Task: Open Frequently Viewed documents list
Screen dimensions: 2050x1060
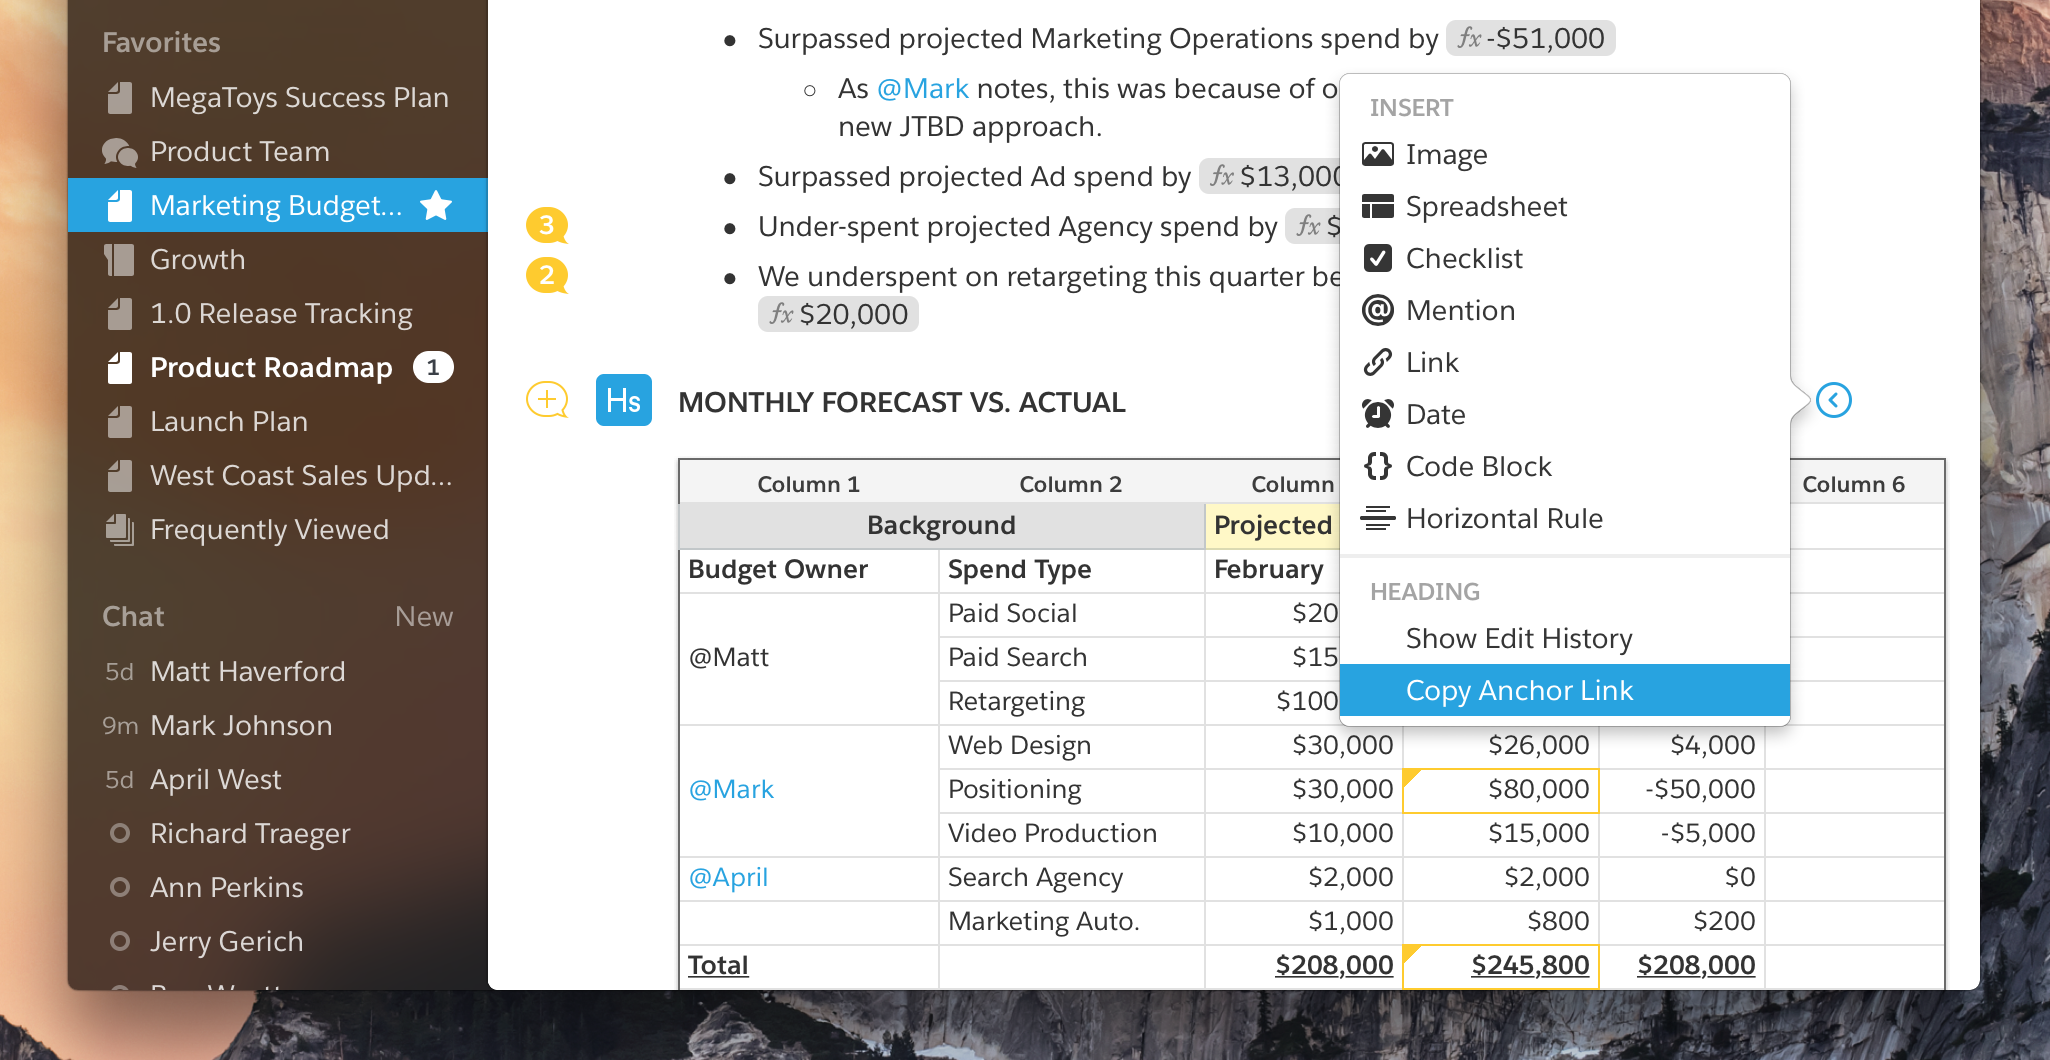Action: [268, 530]
